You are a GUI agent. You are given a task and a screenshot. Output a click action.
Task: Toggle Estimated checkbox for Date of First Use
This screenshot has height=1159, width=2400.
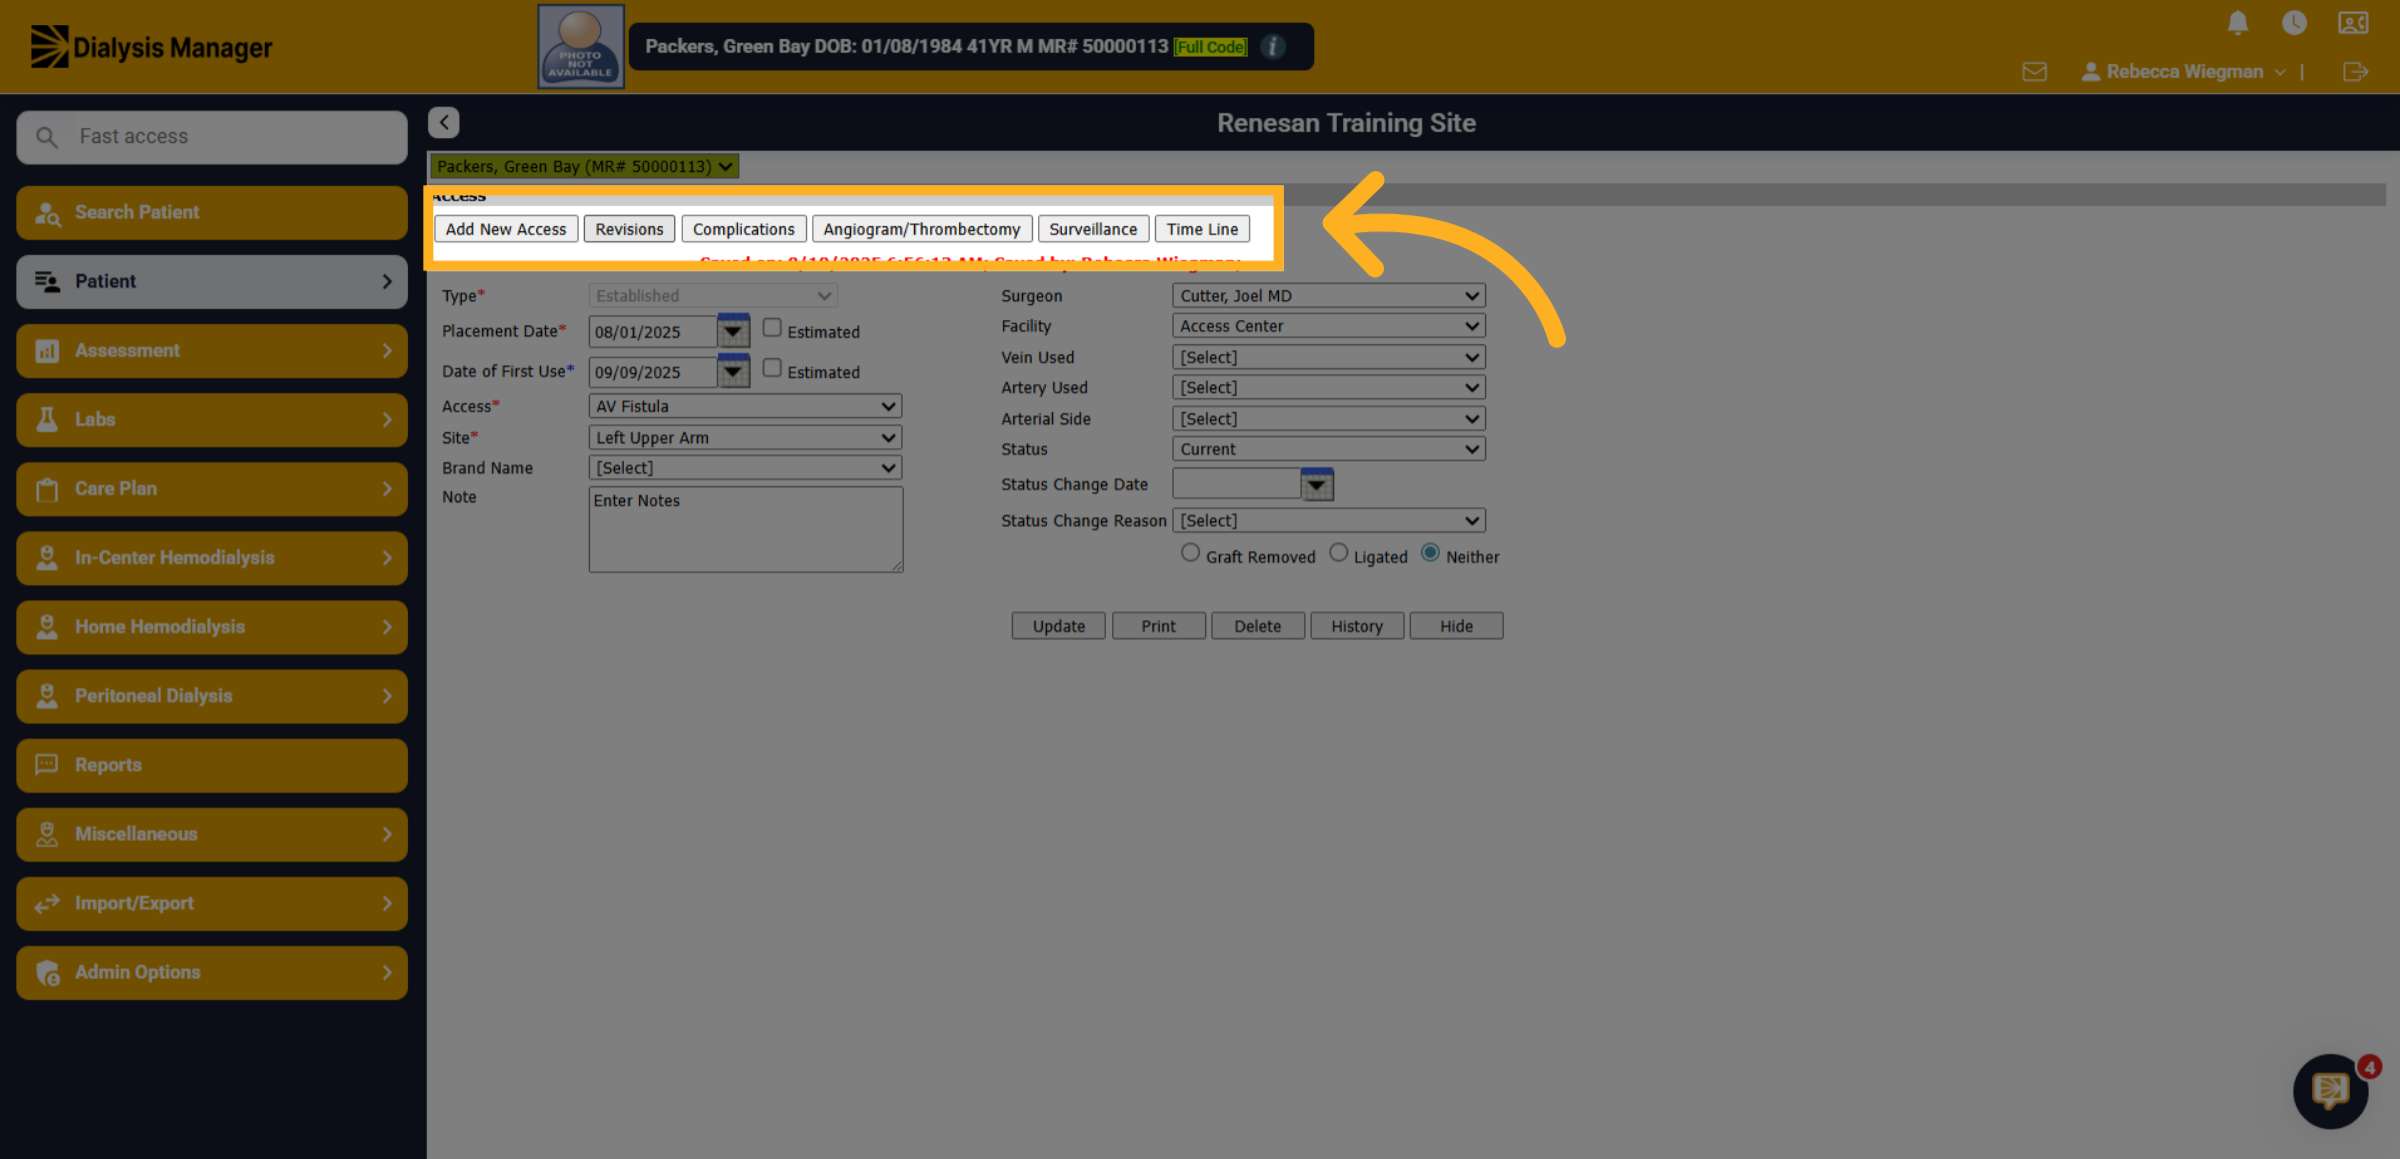[772, 368]
